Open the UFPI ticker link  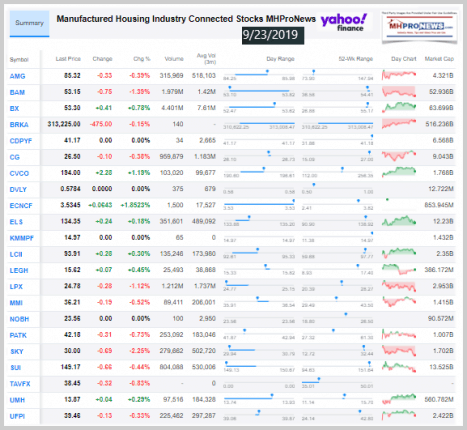point(17,416)
